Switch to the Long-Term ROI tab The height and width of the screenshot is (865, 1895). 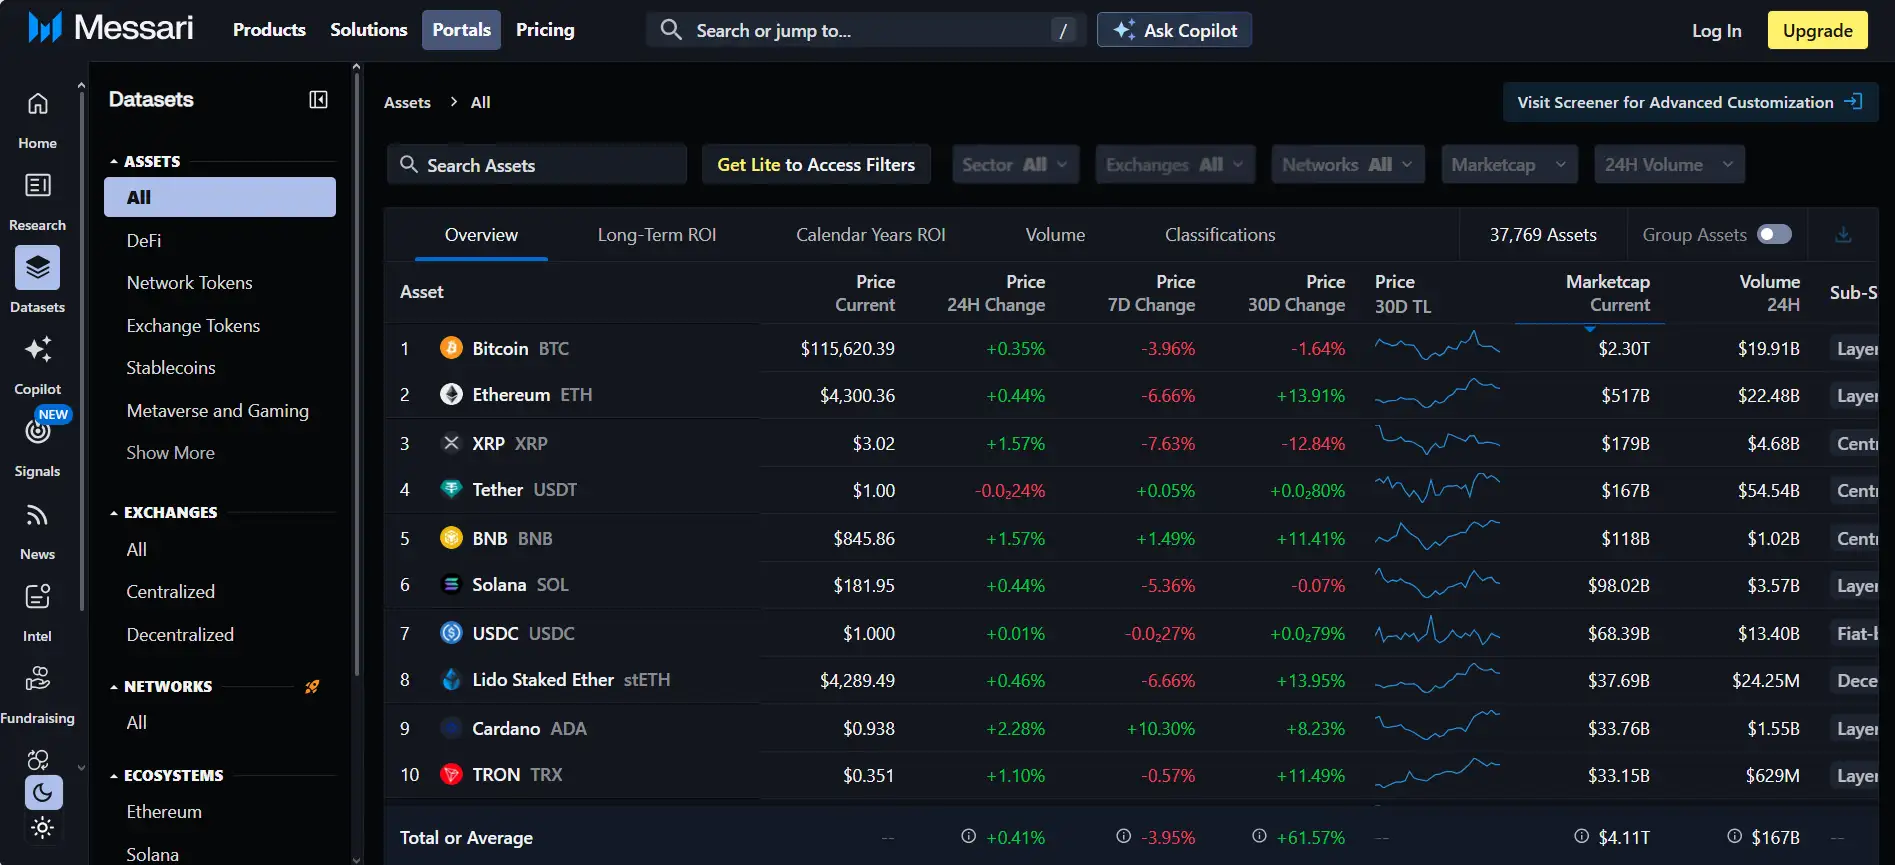point(656,235)
